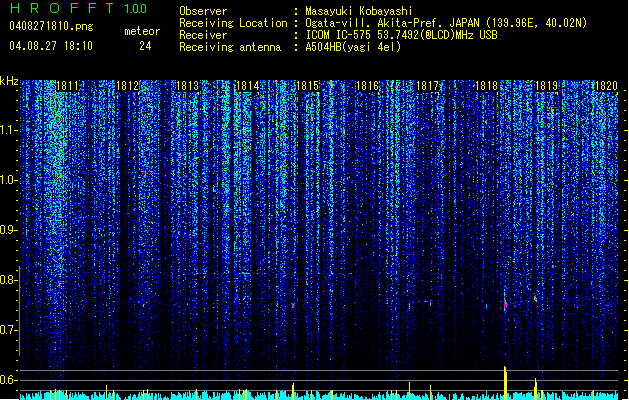The image size is (629, 400).
Task: Click the kHz axis unit label
Action: pyautogui.click(x=9, y=81)
